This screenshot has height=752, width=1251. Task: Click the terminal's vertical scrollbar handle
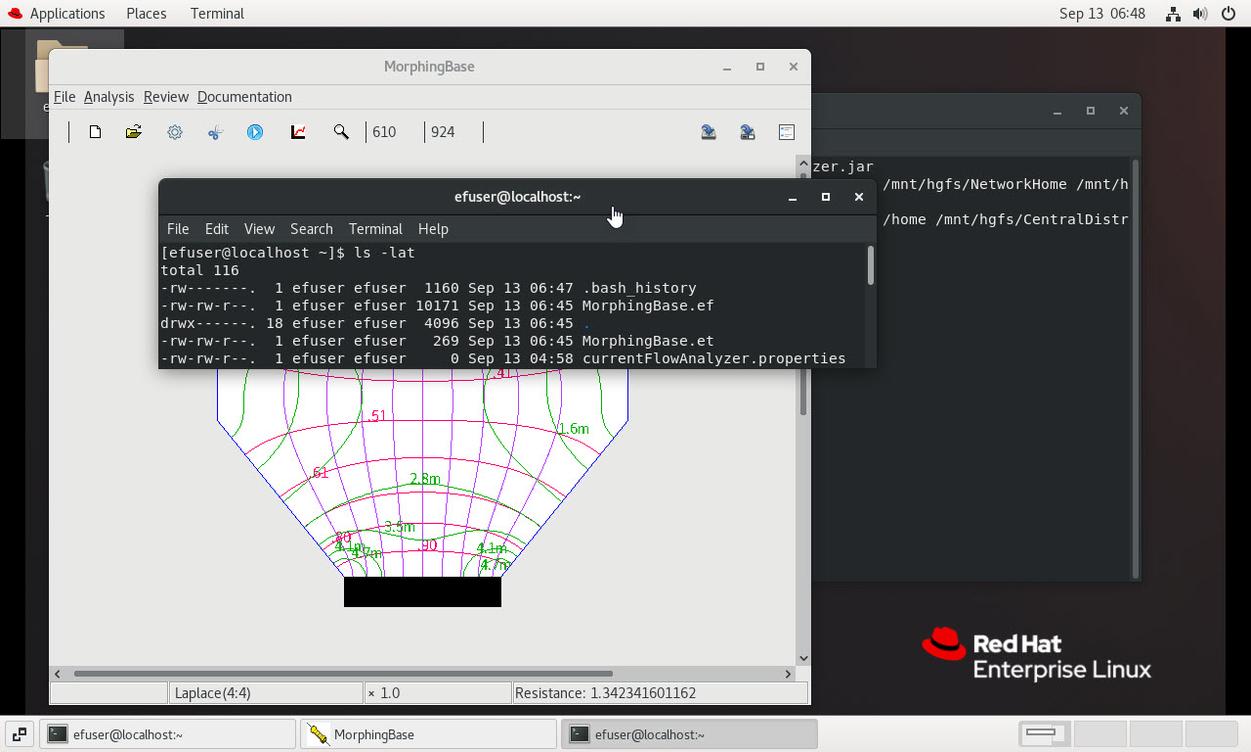[x=870, y=266]
